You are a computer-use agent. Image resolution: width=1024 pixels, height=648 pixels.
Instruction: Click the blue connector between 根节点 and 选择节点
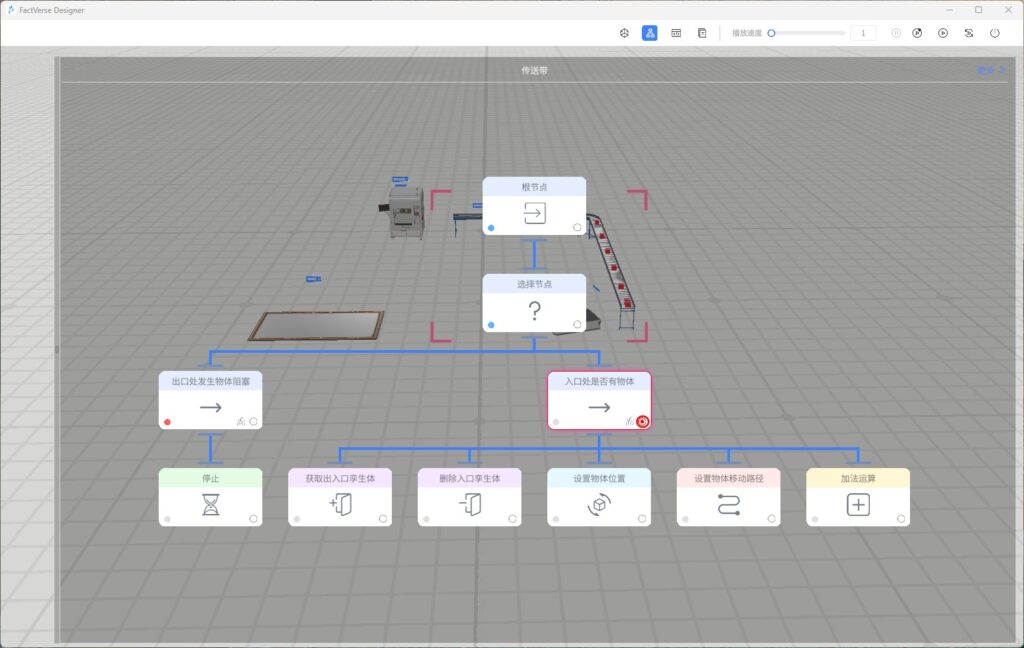534,254
